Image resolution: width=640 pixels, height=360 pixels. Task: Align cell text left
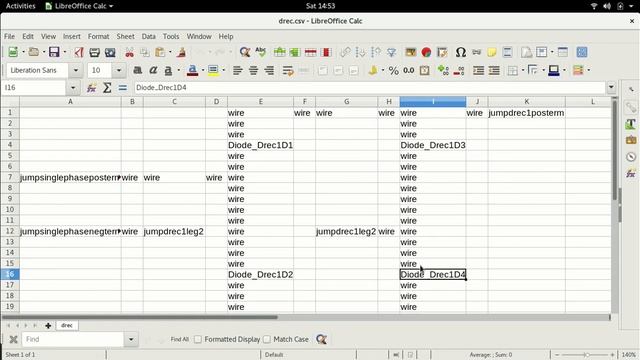(238, 70)
